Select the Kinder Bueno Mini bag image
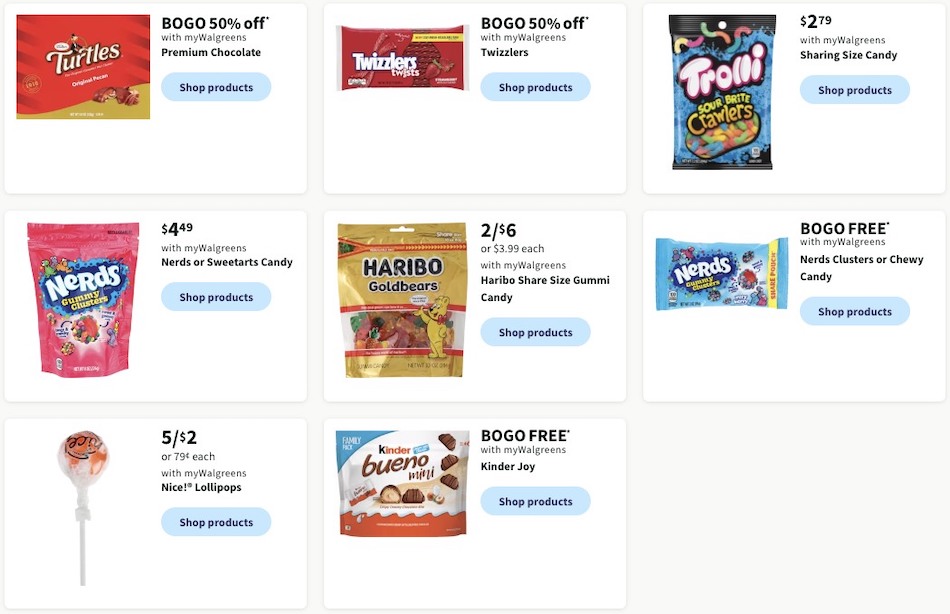Image resolution: width=950 pixels, height=614 pixels. coord(402,483)
